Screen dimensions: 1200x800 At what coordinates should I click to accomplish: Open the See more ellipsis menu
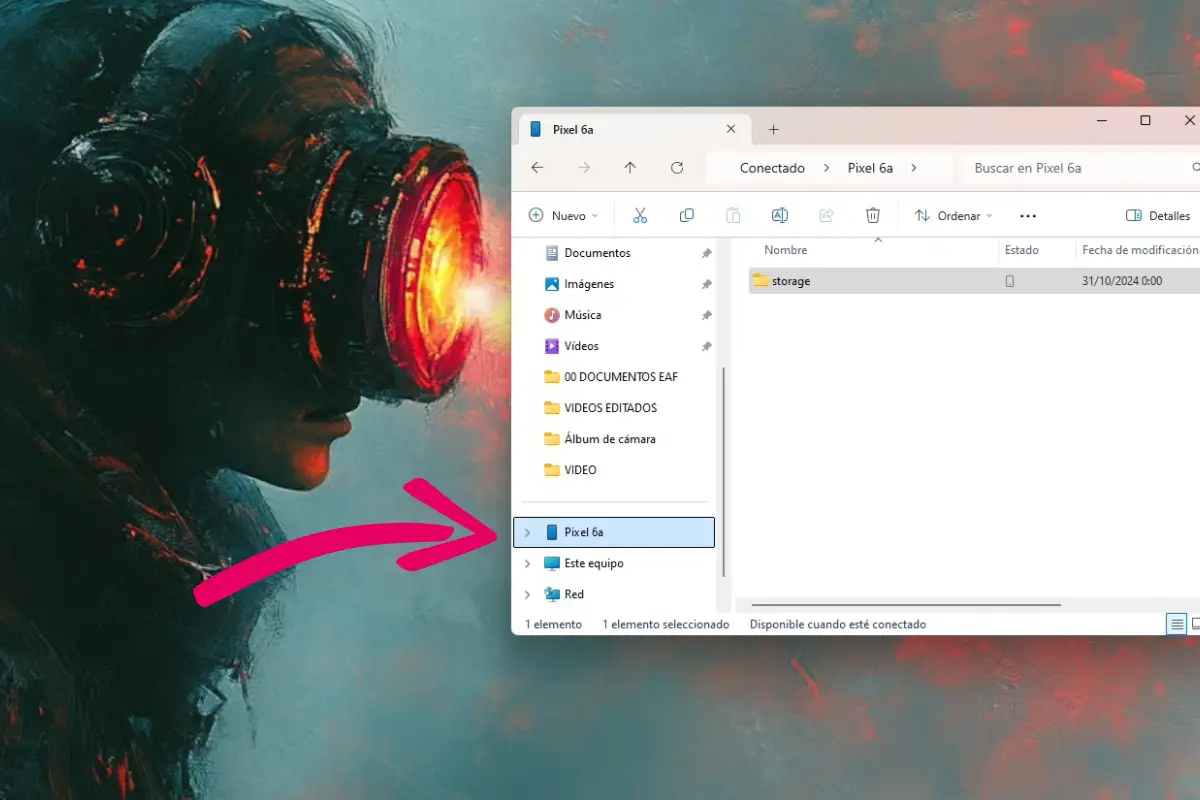pos(1027,215)
